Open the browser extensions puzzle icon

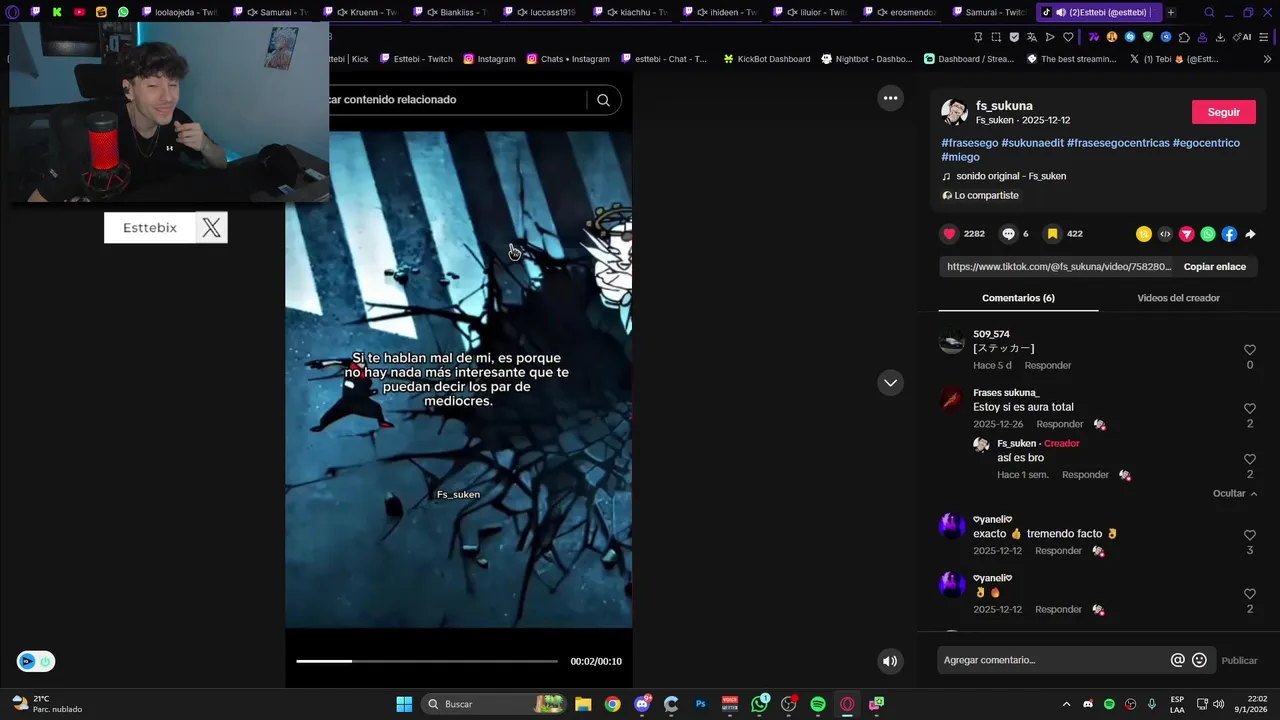pos(1184,37)
